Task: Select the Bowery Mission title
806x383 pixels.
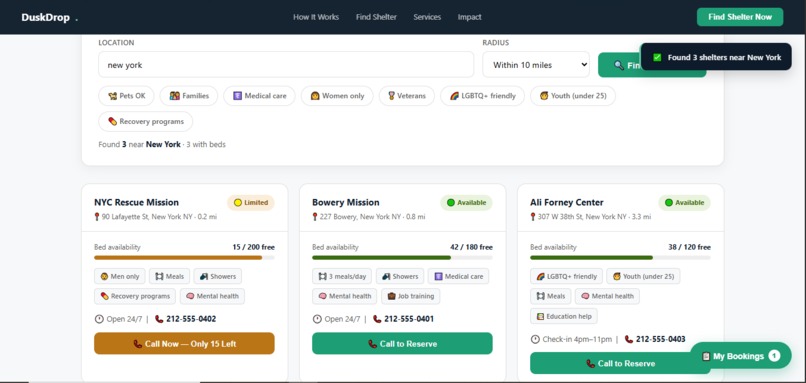Action: (345, 203)
